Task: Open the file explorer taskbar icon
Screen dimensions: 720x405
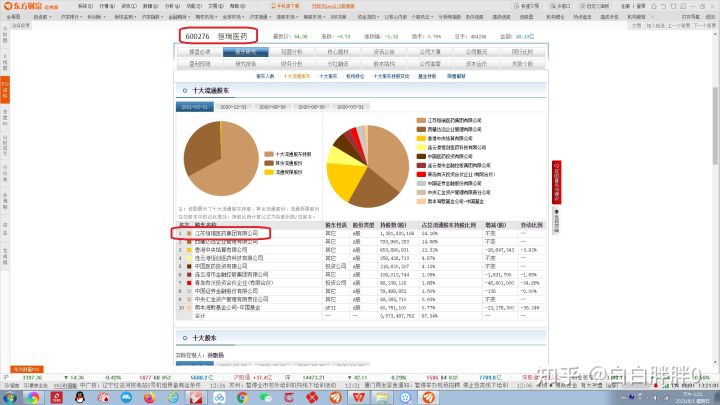Action: click(x=382, y=398)
